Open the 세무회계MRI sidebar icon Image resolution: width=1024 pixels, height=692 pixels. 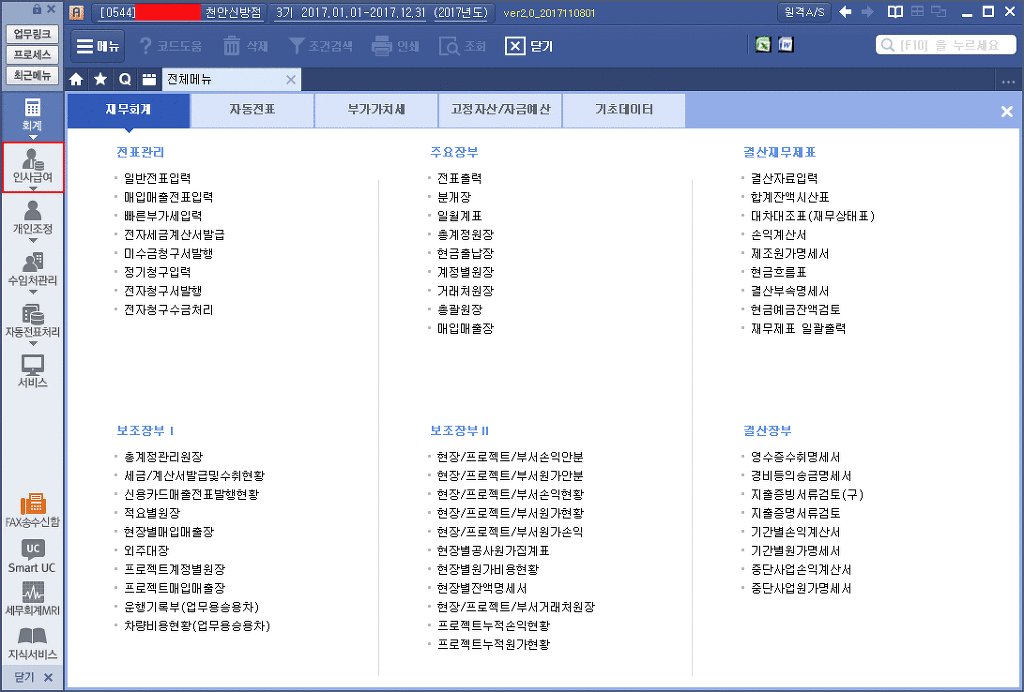(x=33, y=598)
